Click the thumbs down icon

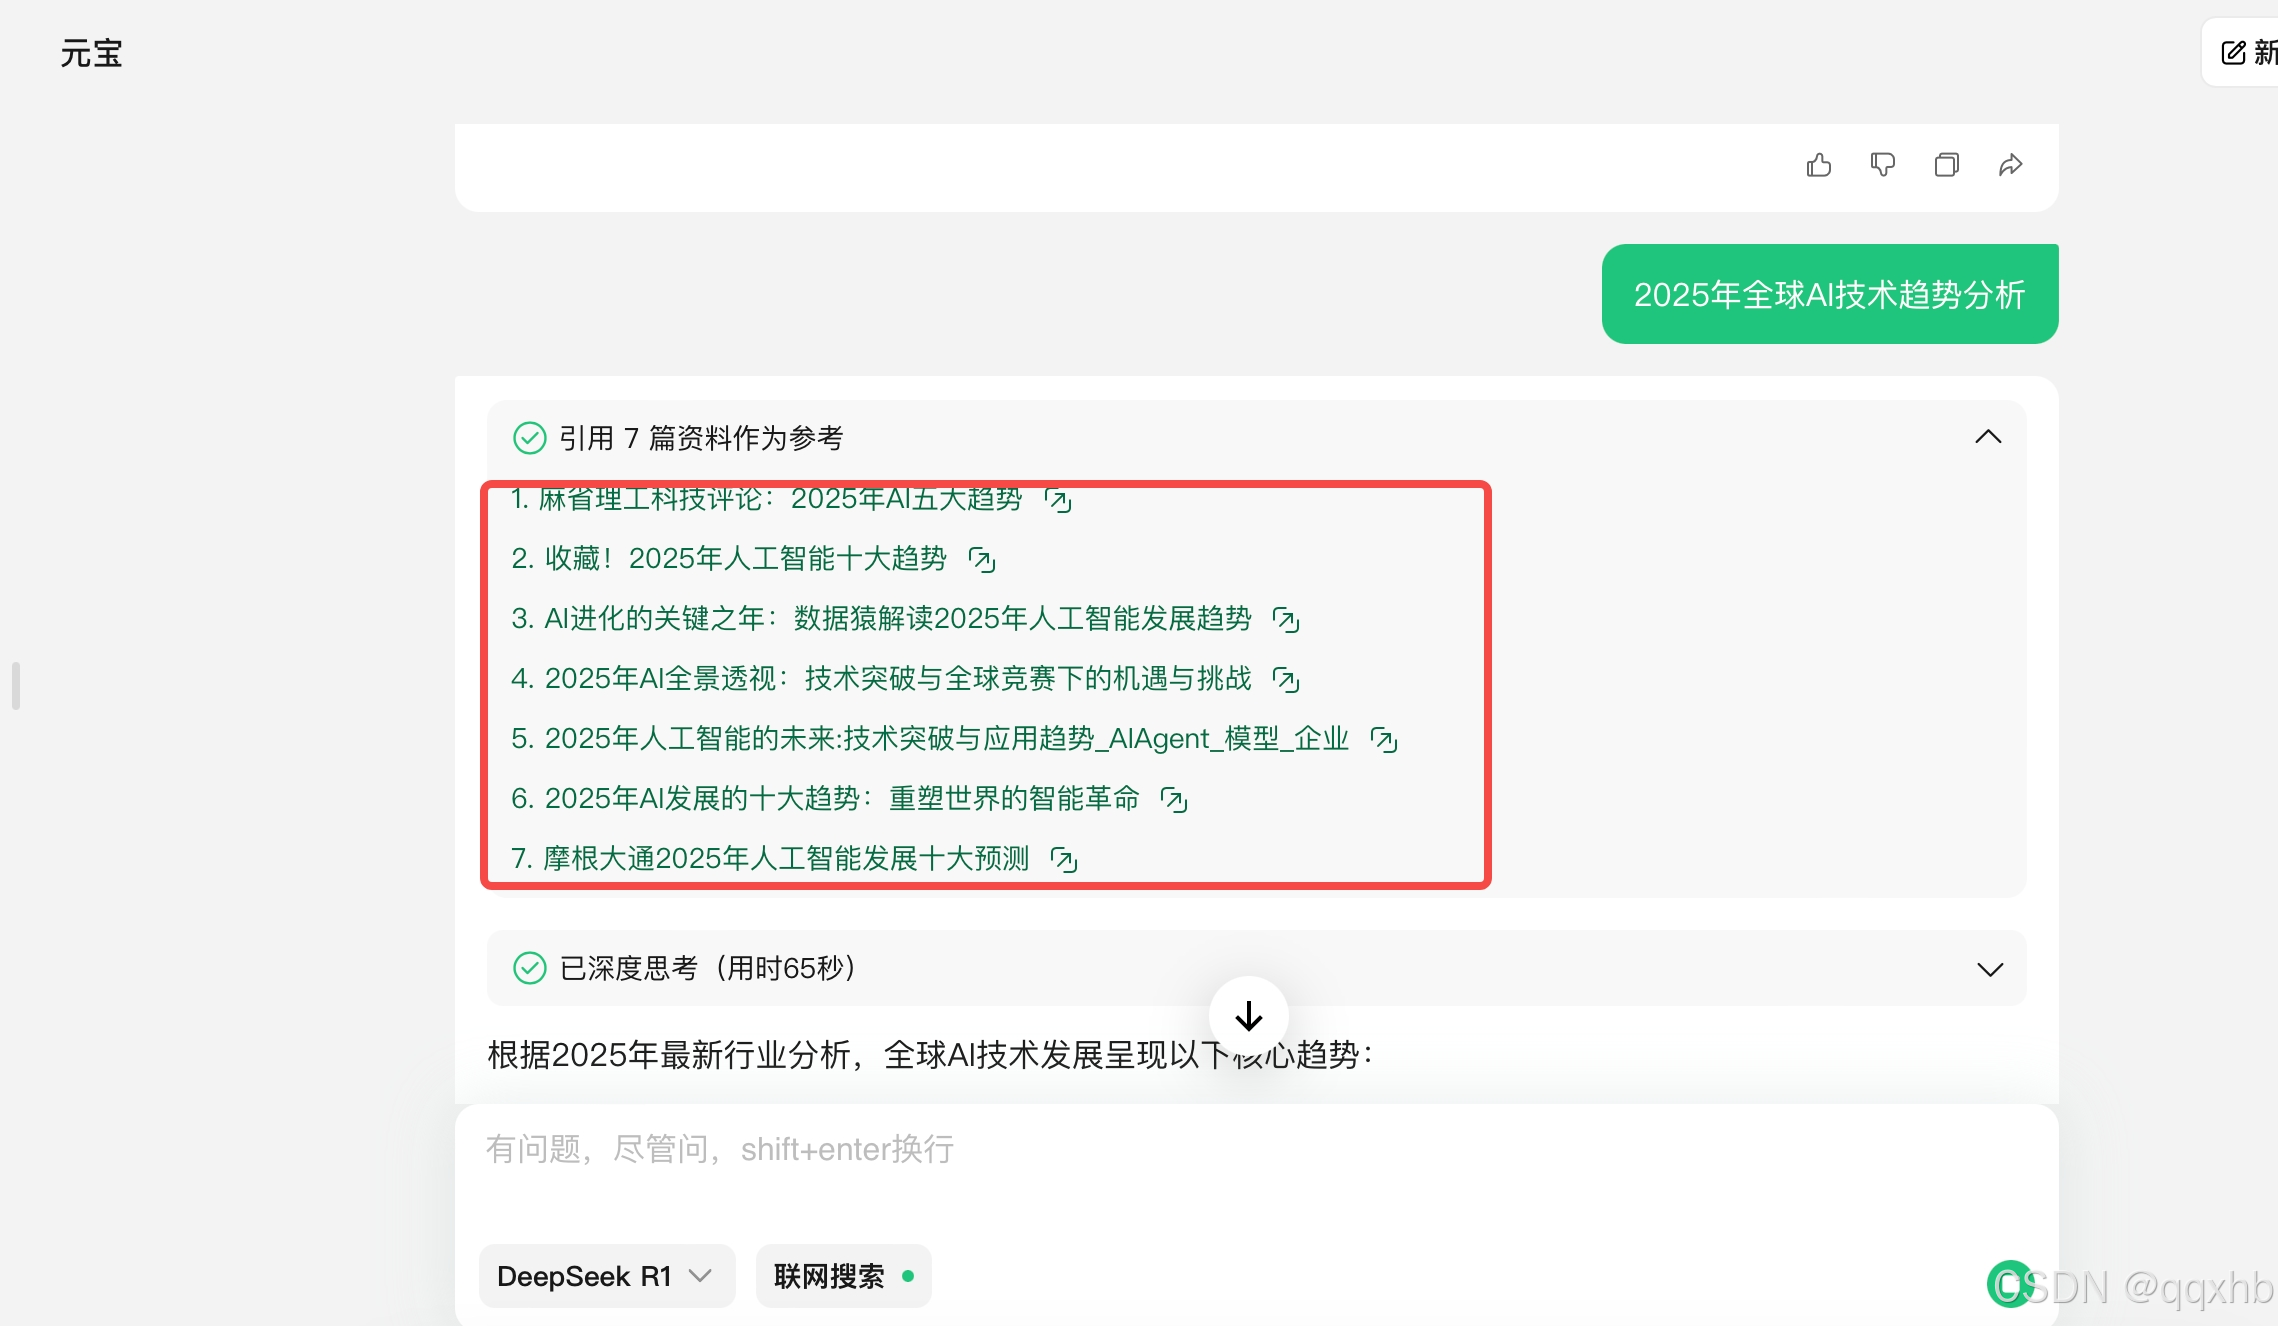pyautogui.click(x=1883, y=165)
